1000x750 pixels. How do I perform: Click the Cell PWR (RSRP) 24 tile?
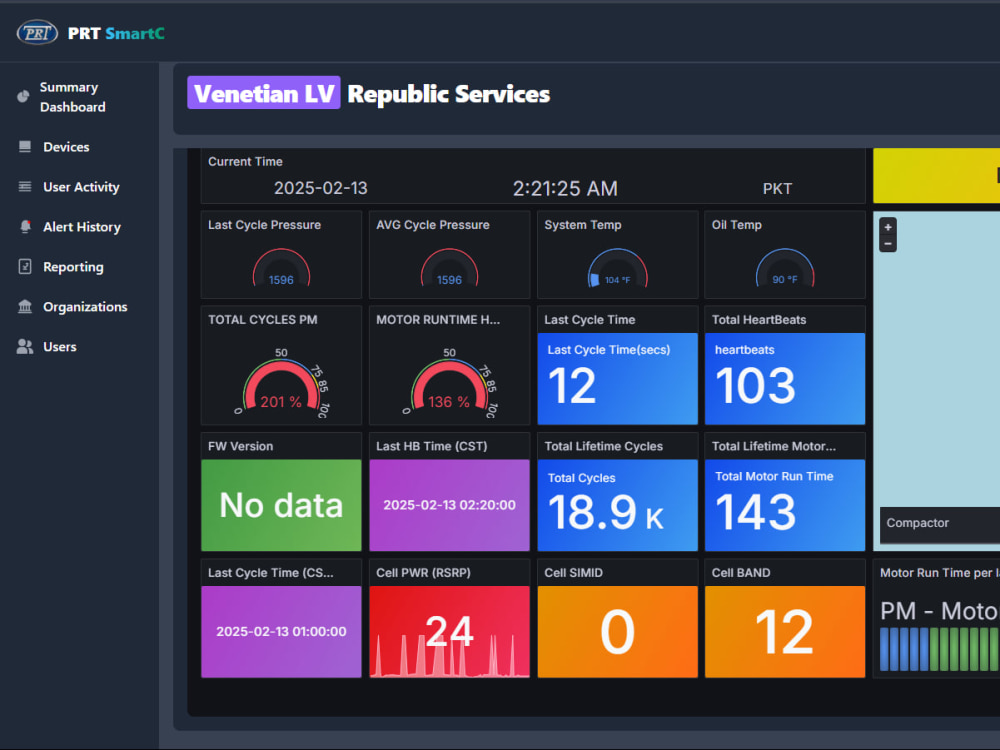point(450,631)
